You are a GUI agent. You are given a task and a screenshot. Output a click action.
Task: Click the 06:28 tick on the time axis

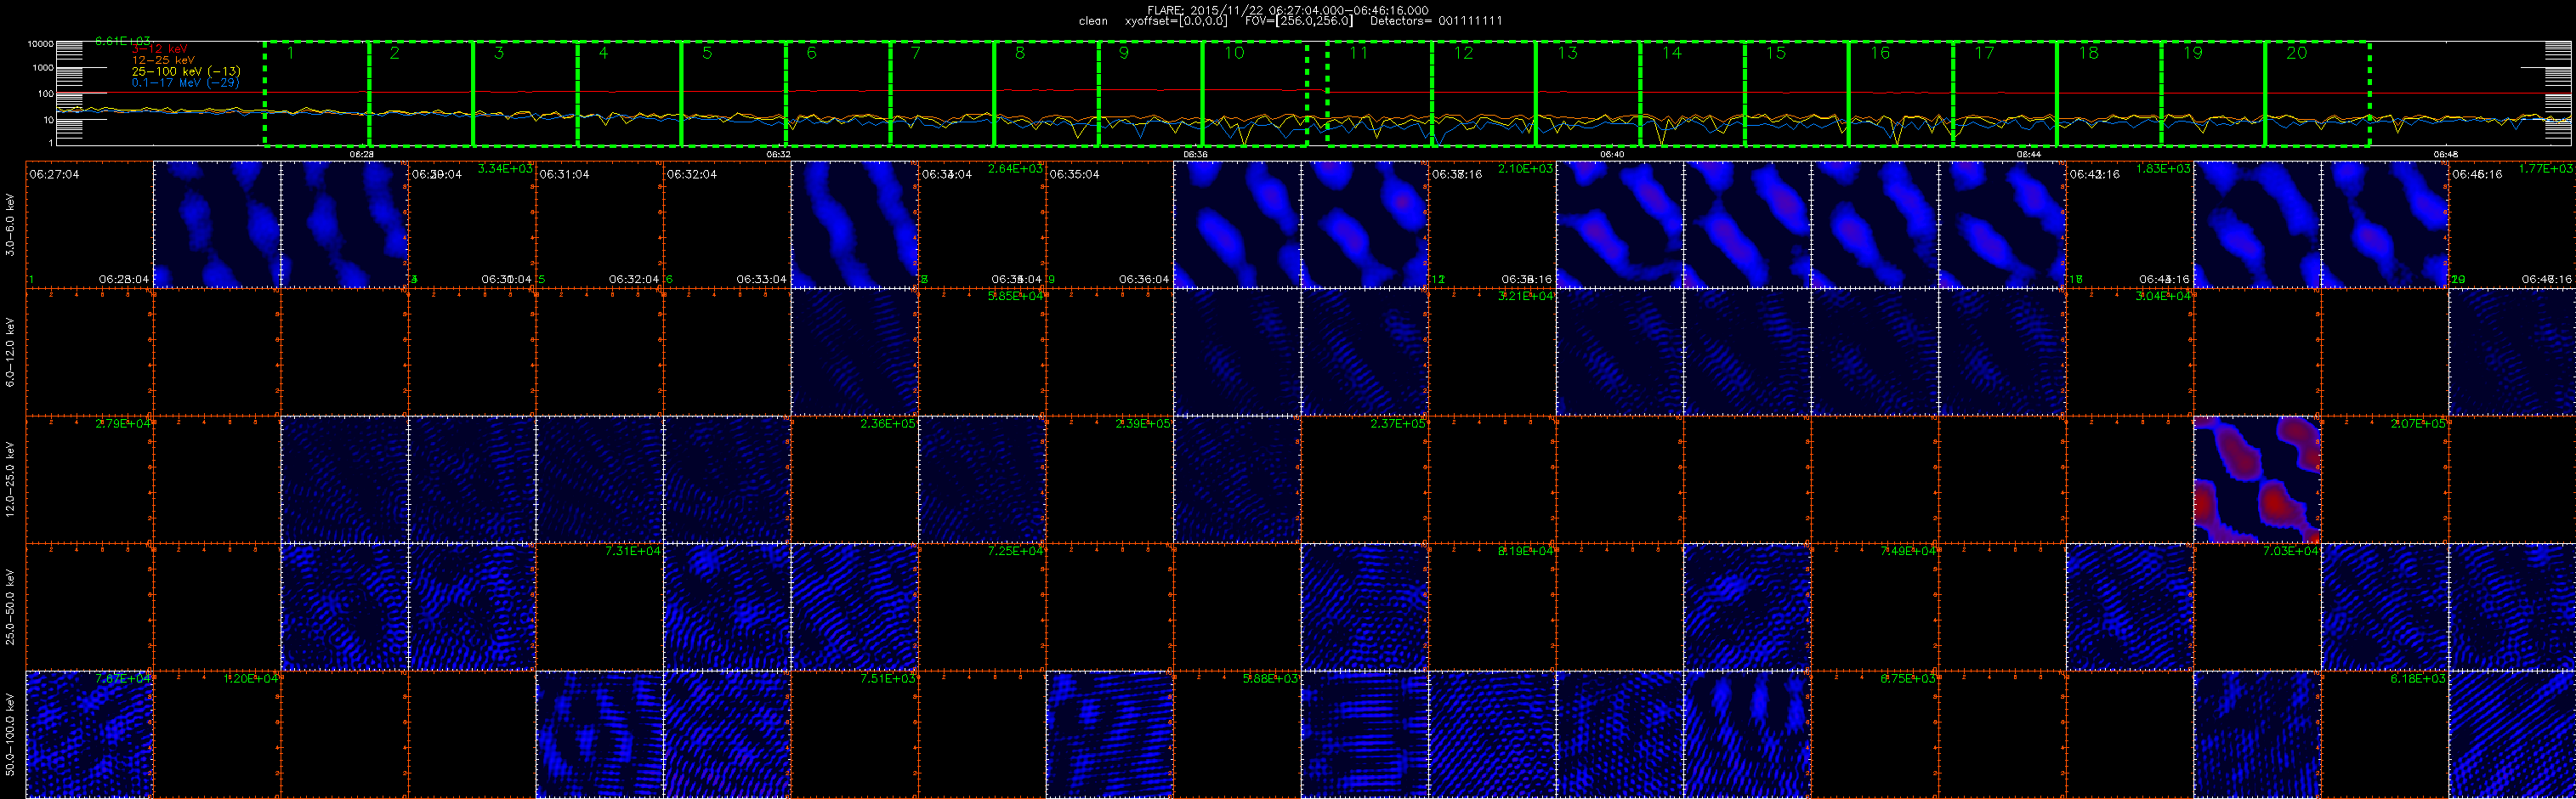(x=362, y=155)
